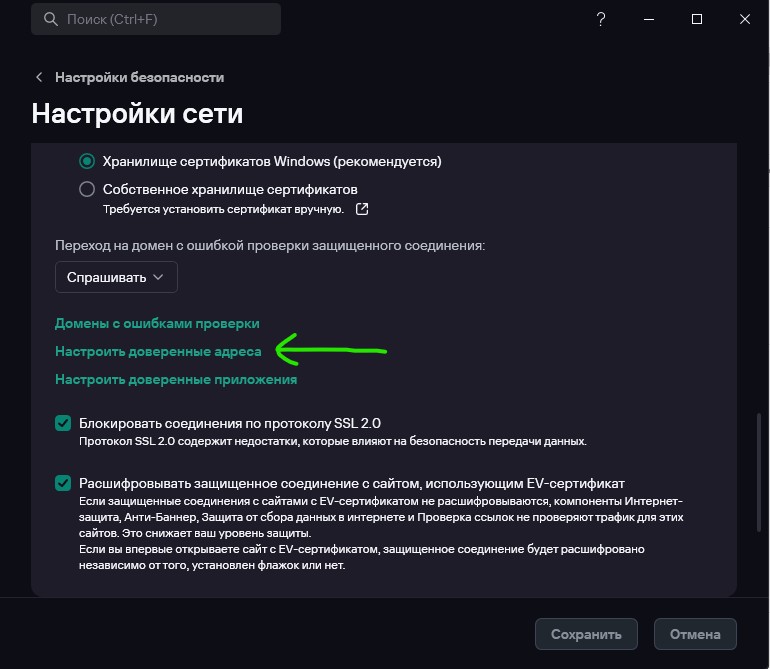Click the Отмена button

[x=695, y=634]
